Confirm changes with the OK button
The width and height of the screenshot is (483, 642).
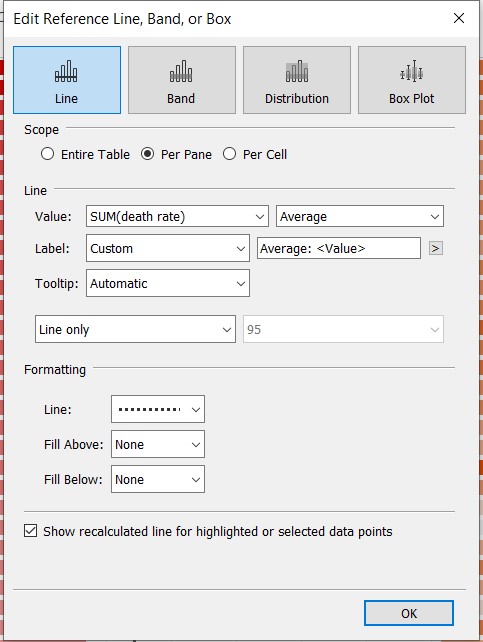(409, 613)
